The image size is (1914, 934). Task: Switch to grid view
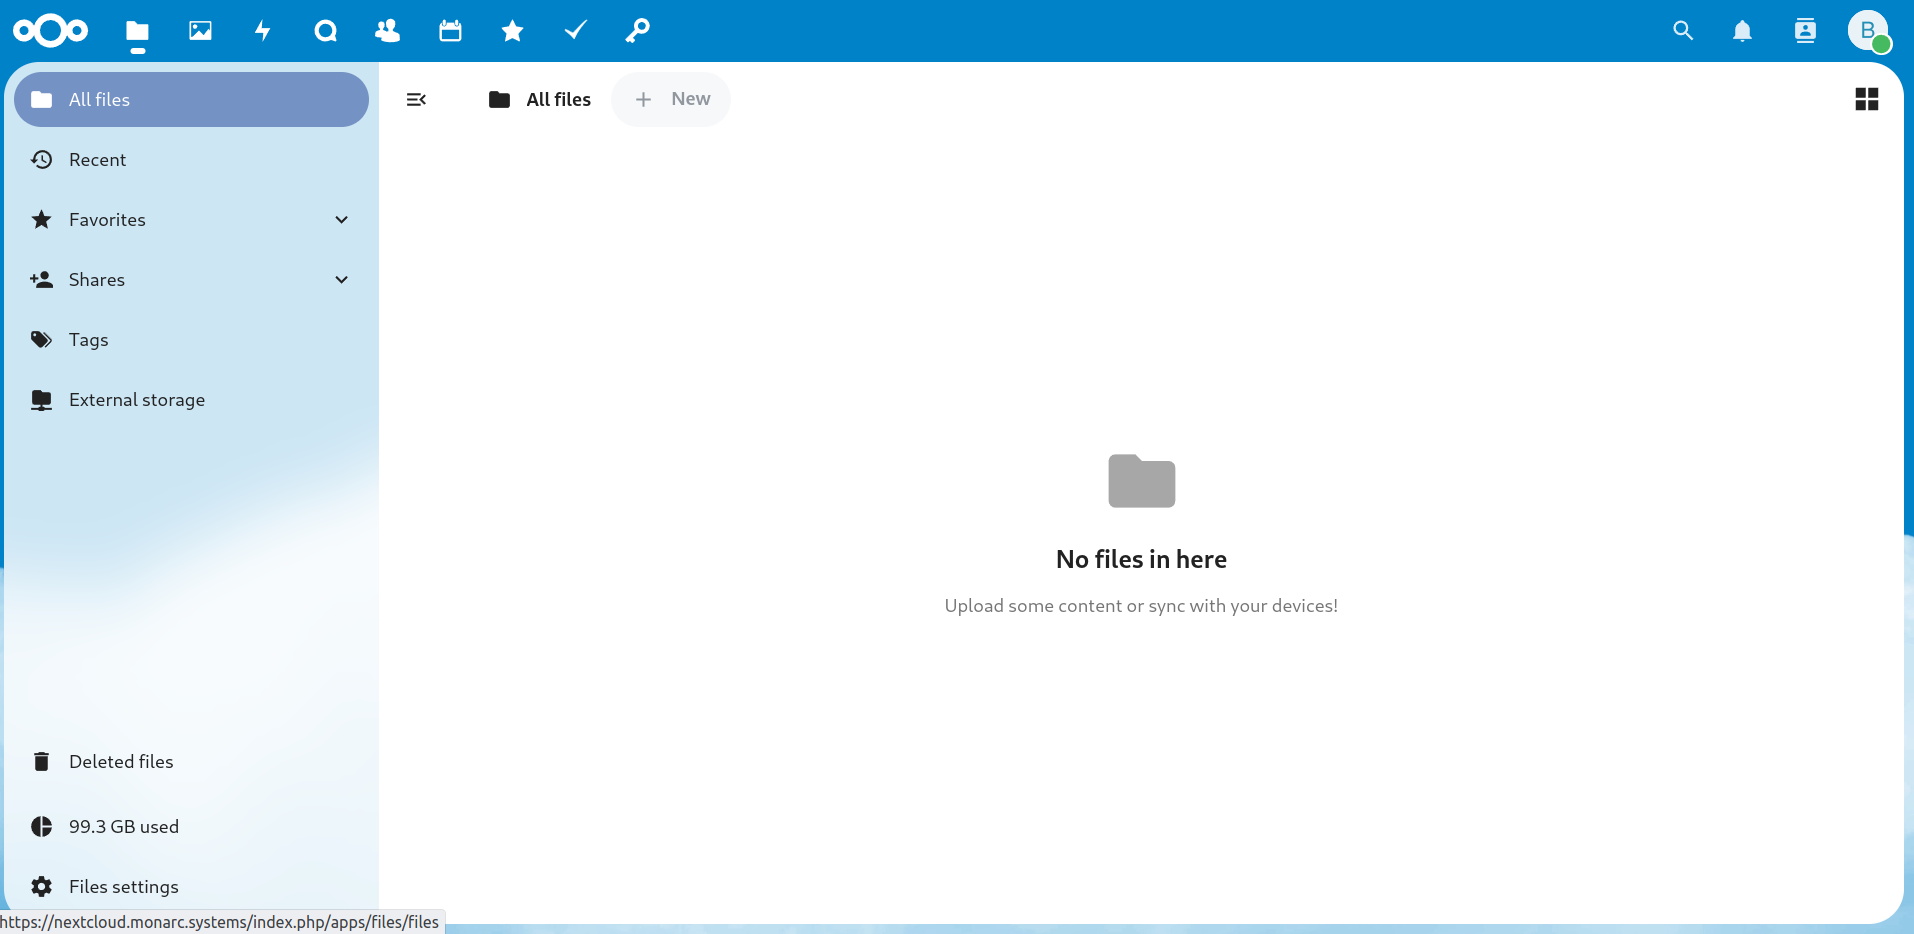point(1867,99)
